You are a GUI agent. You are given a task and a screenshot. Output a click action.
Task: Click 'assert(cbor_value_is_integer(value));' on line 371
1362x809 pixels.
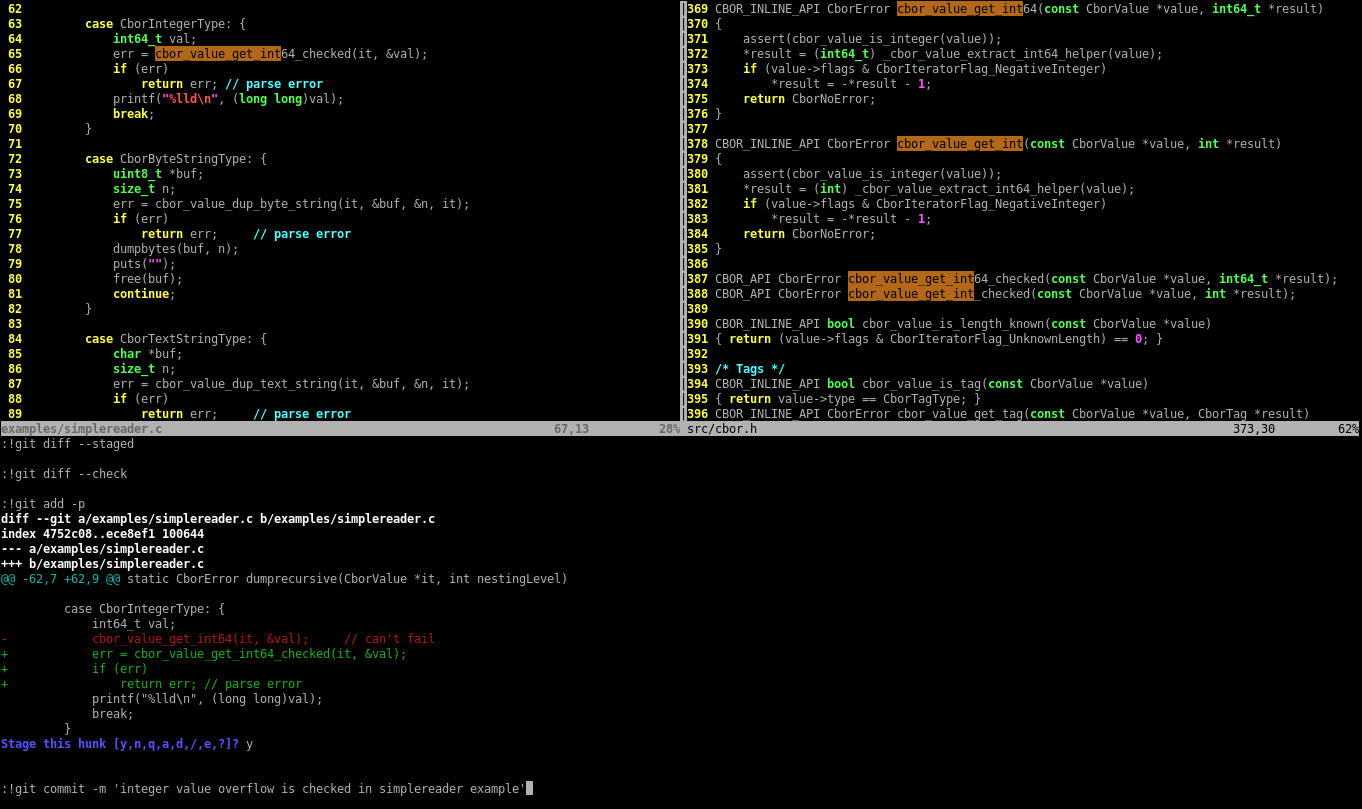(x=872, y=39)
